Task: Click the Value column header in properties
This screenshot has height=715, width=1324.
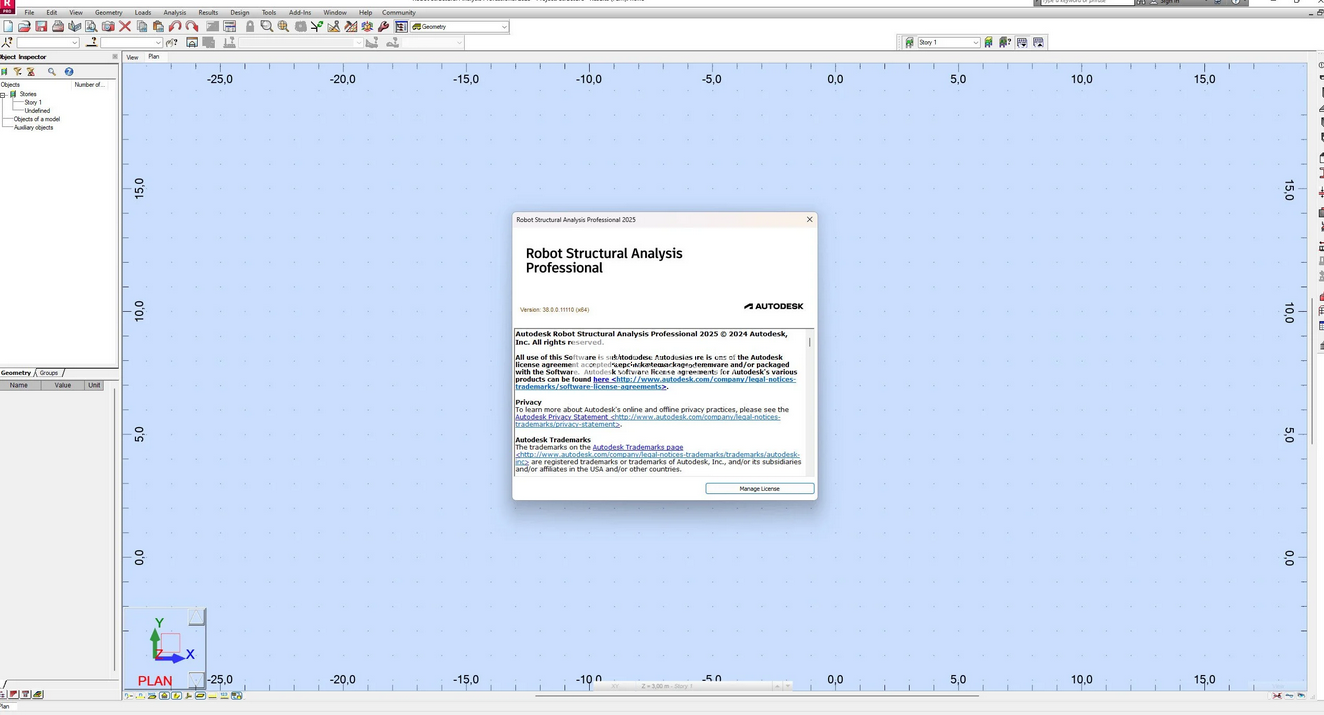Action: tap(63, 385)
